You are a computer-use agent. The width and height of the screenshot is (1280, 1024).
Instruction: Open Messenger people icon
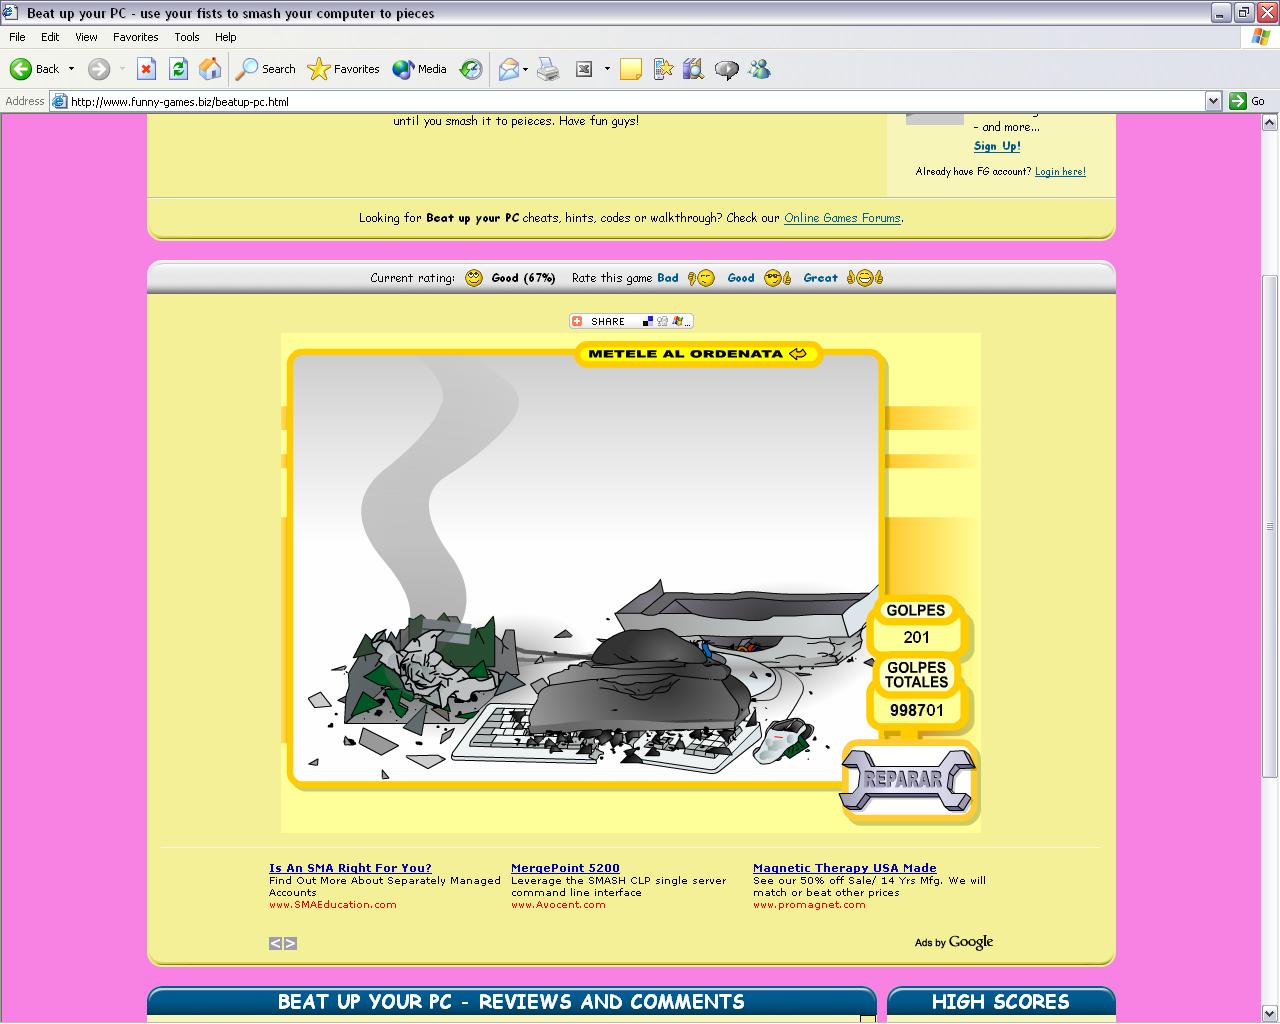tap(759, 69)
